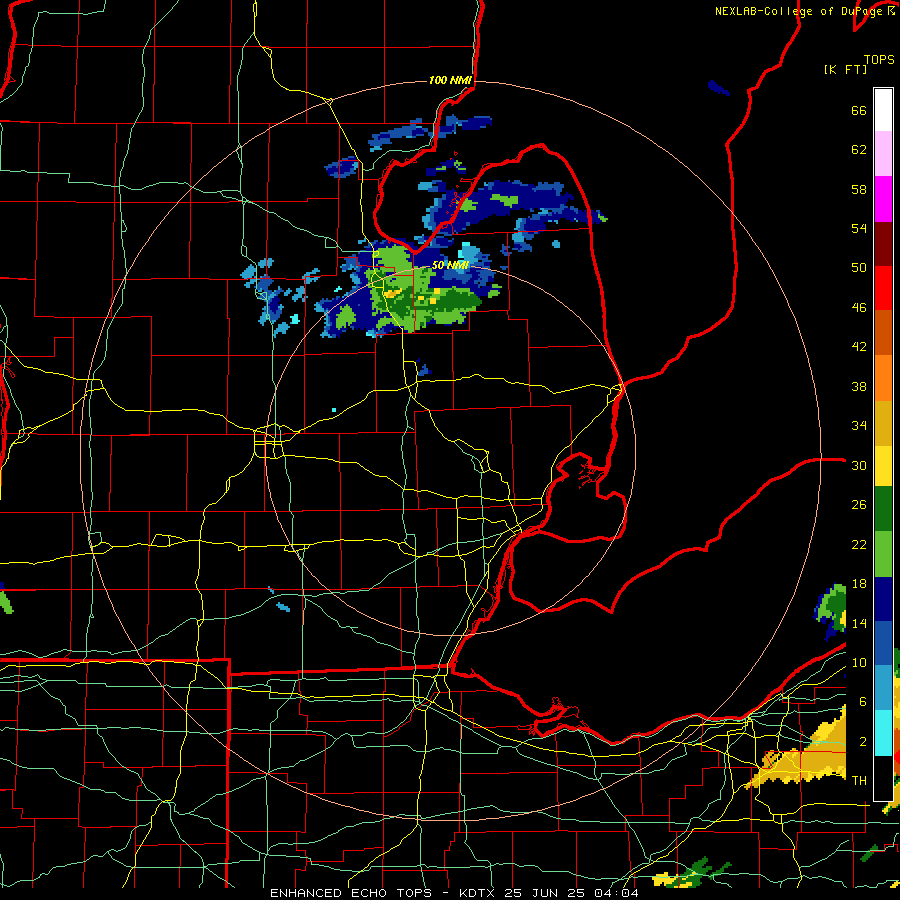The height and width of the screenshot is (900, 900).
Task: Click the 'TOPS' legend title
Action: (x=879, y=59)
